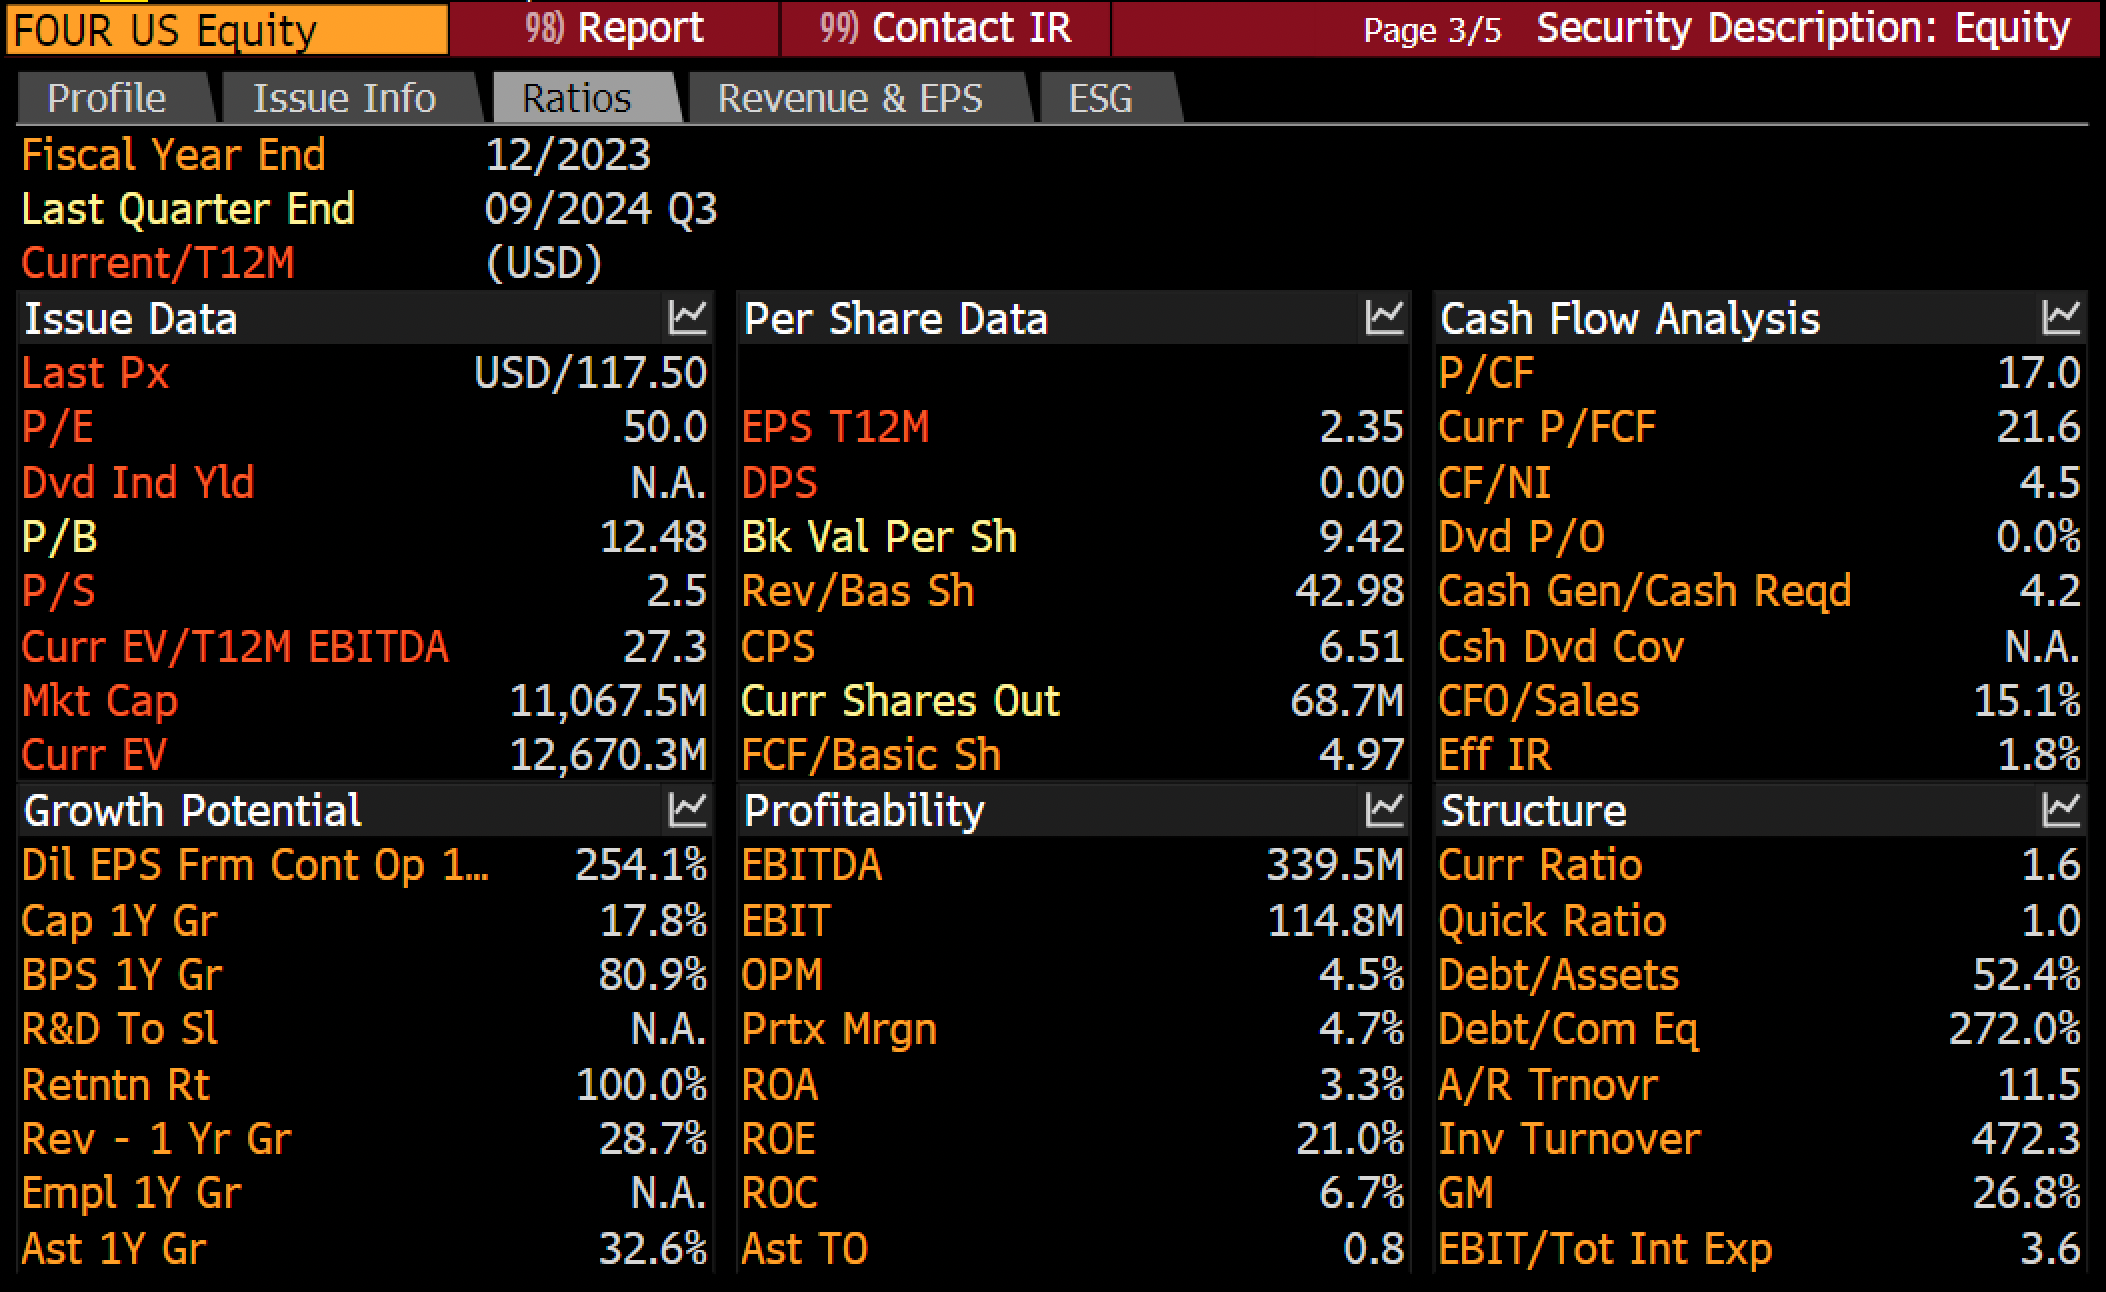Open chart icon in Issue Data header
This screenshot has height=1292, width=2106.
pos(687,318)
